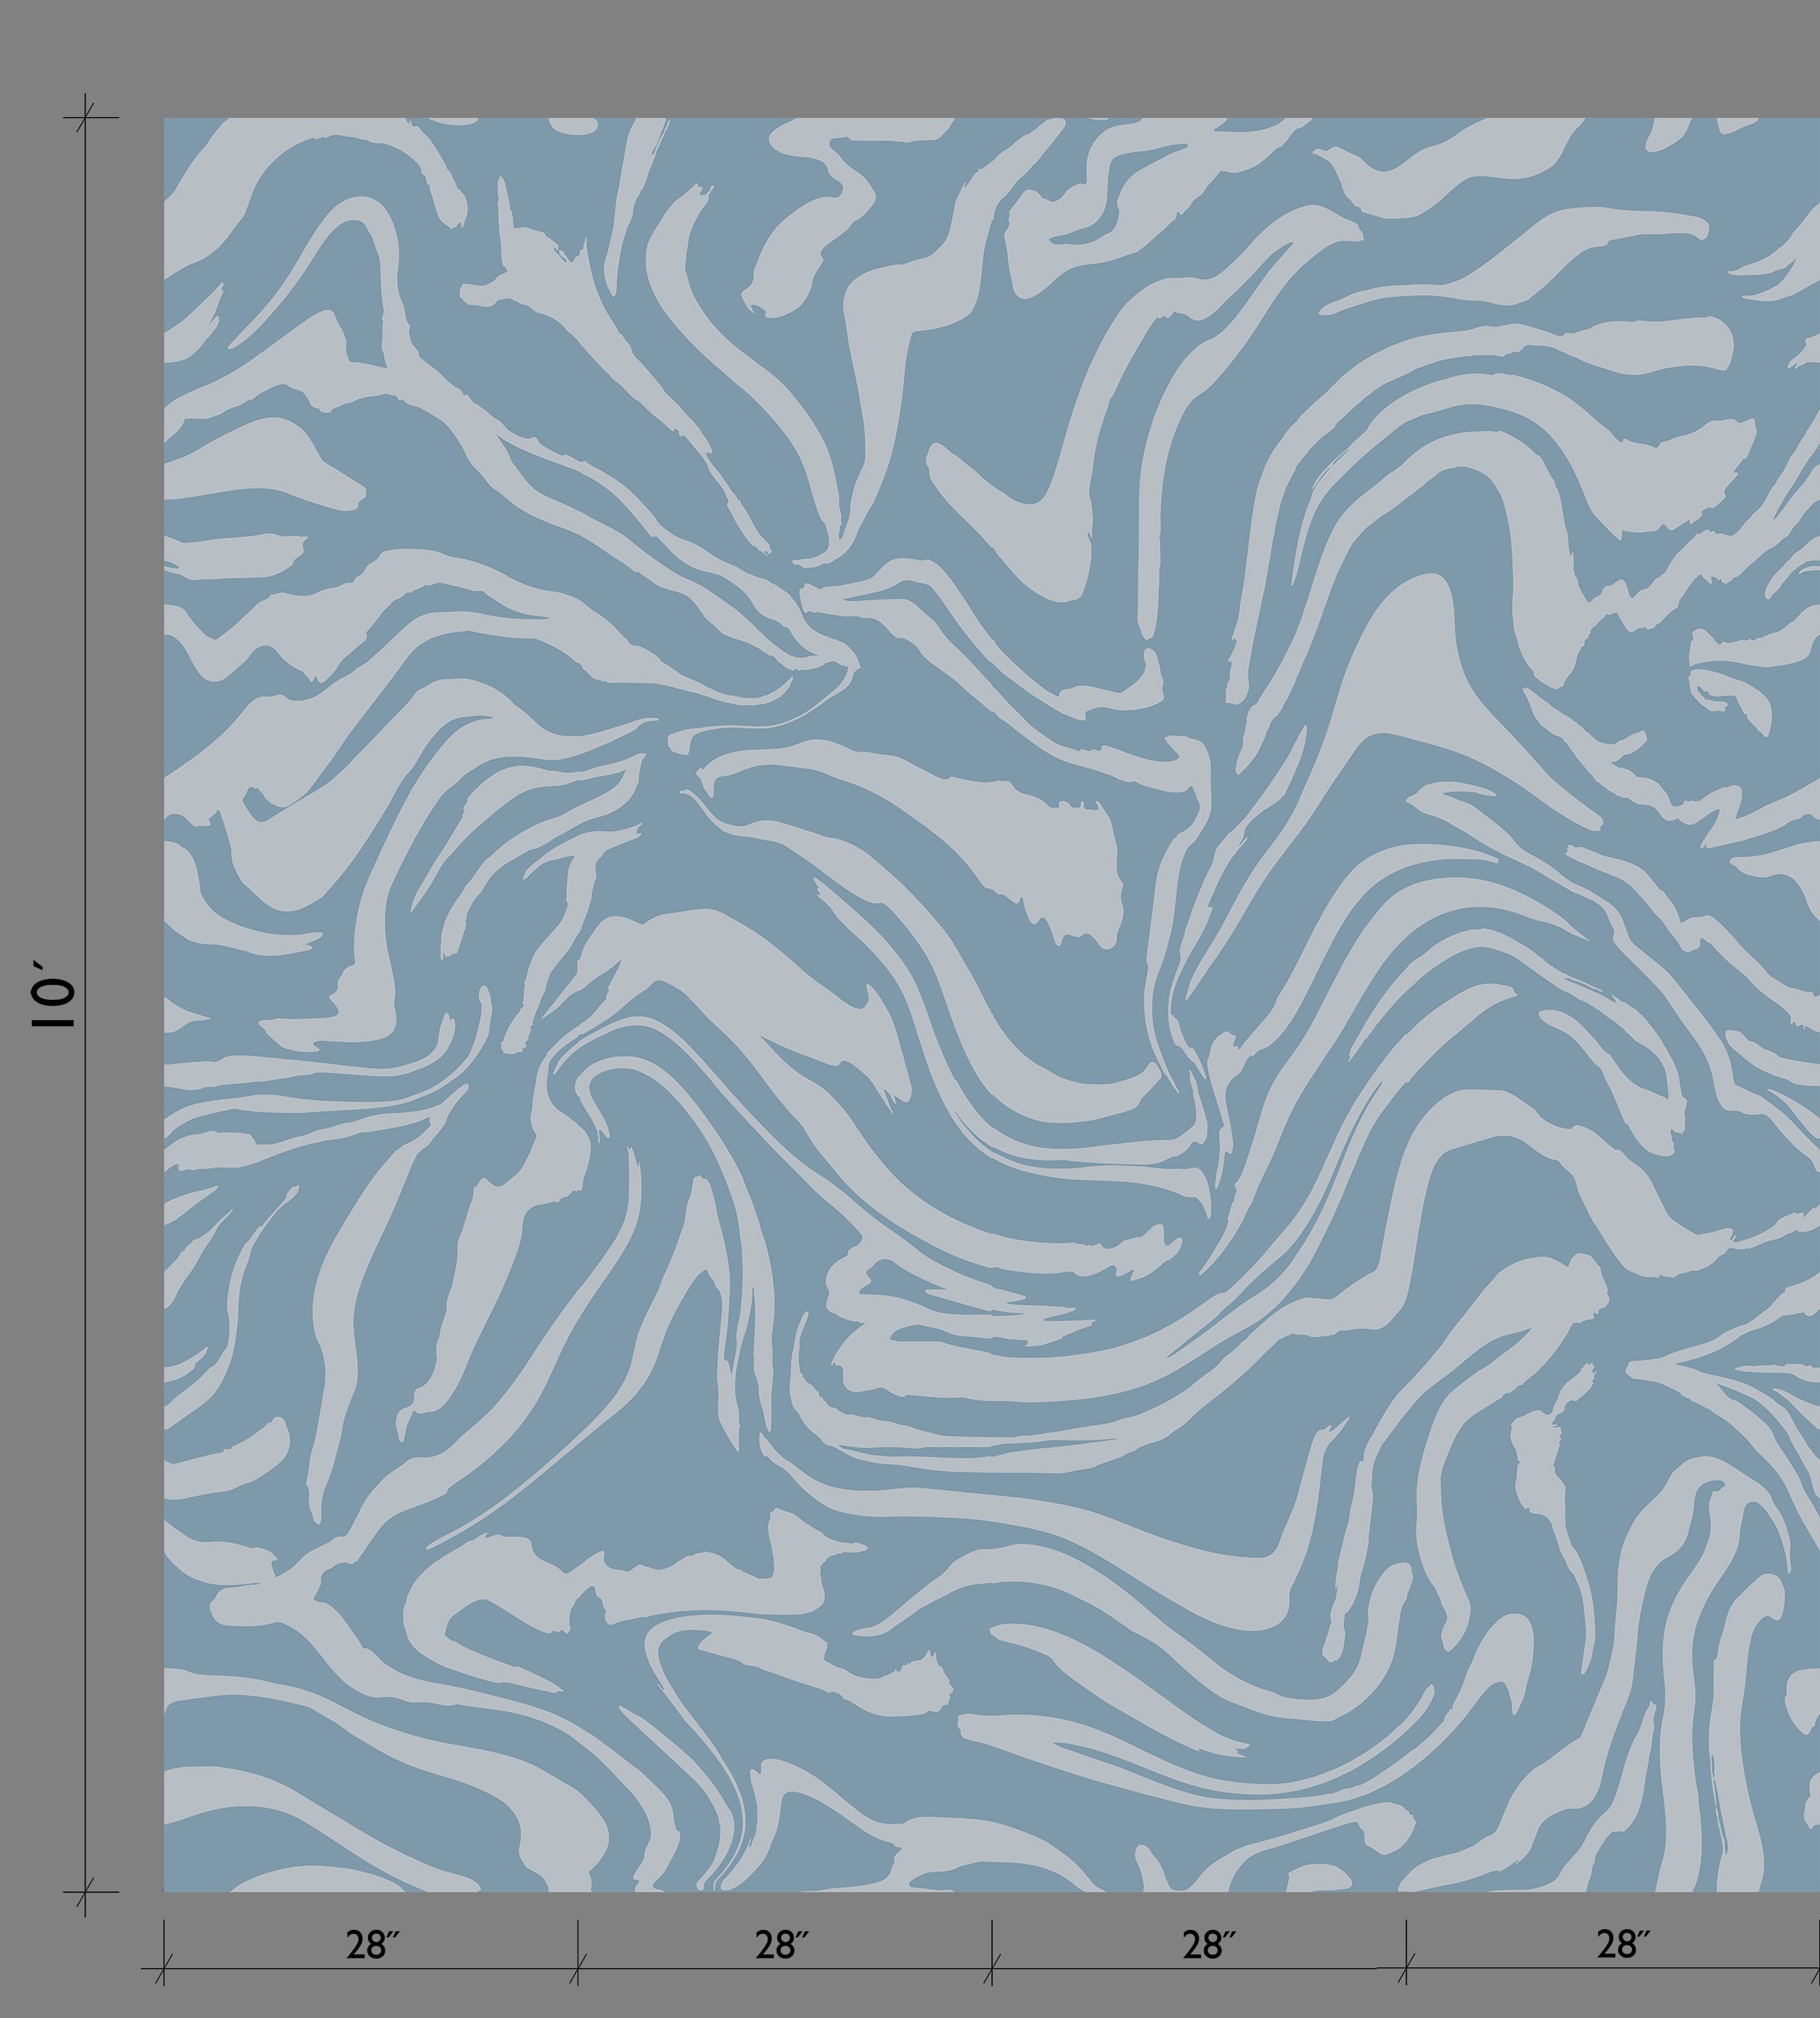Click the vertical dimension line beside the pattern
The image size is (1820, 2018).
tap(86, 600)
